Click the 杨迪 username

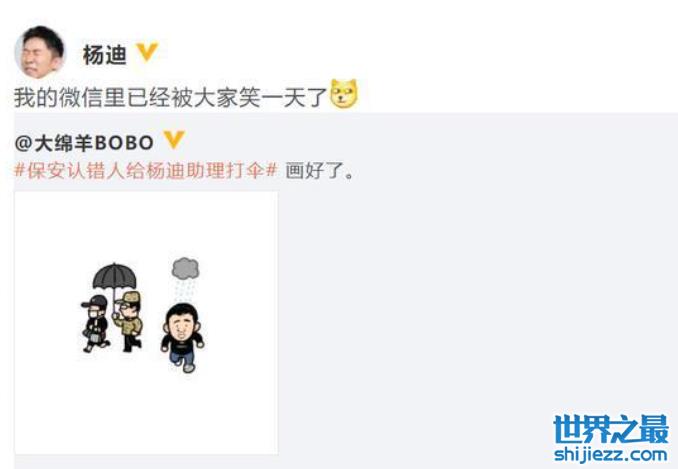[104, 55]
